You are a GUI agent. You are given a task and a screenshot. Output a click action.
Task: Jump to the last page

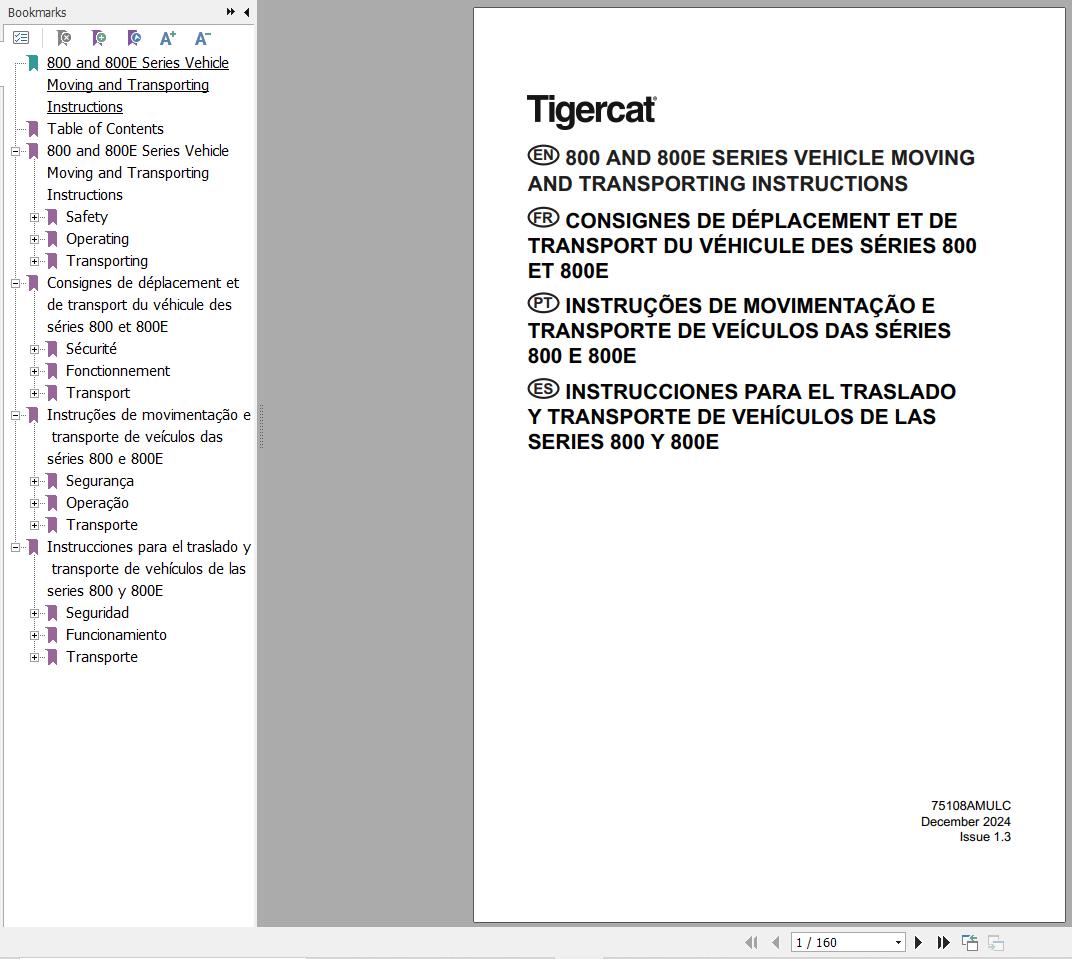pyautogui.click(x=943, y=943)
